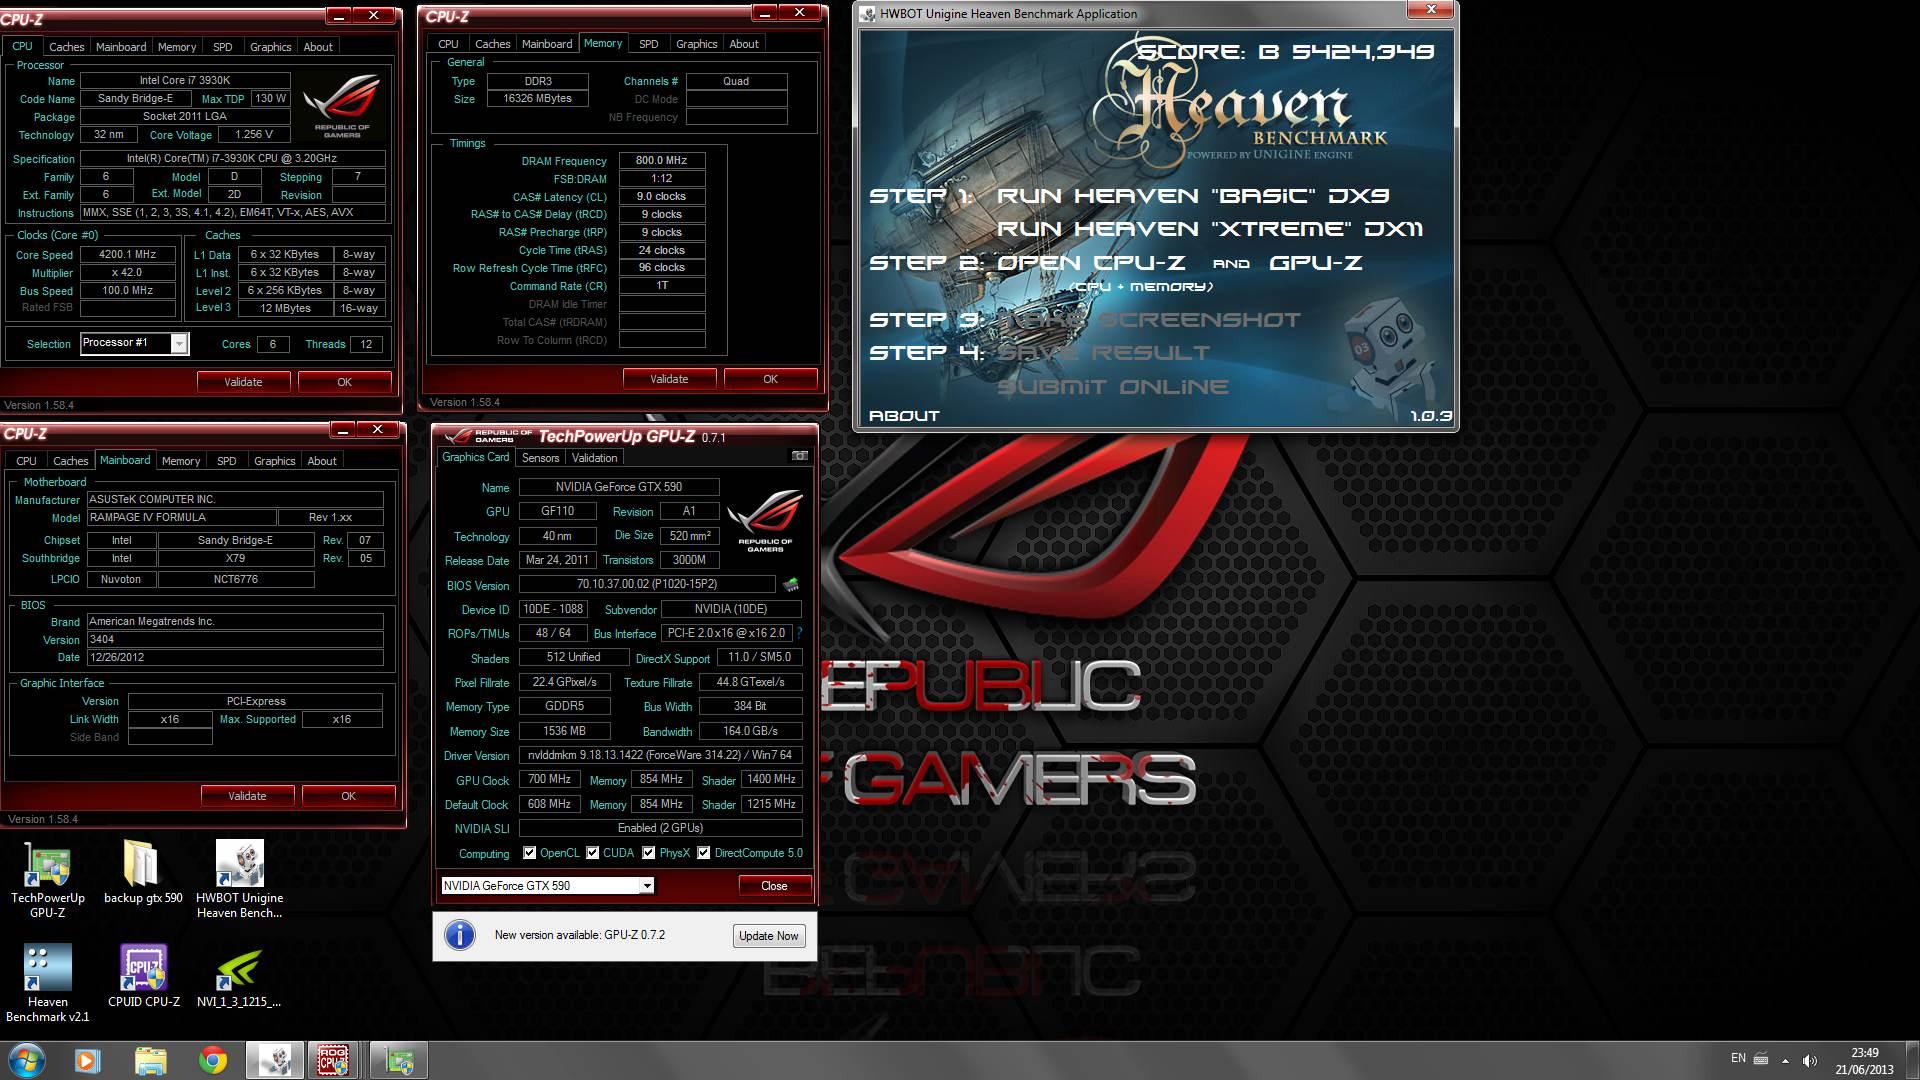This screenshot has width=1920, height=1080.
Task: Click the Show desktop strip on taskbar
Action: coord(1912,1060)
